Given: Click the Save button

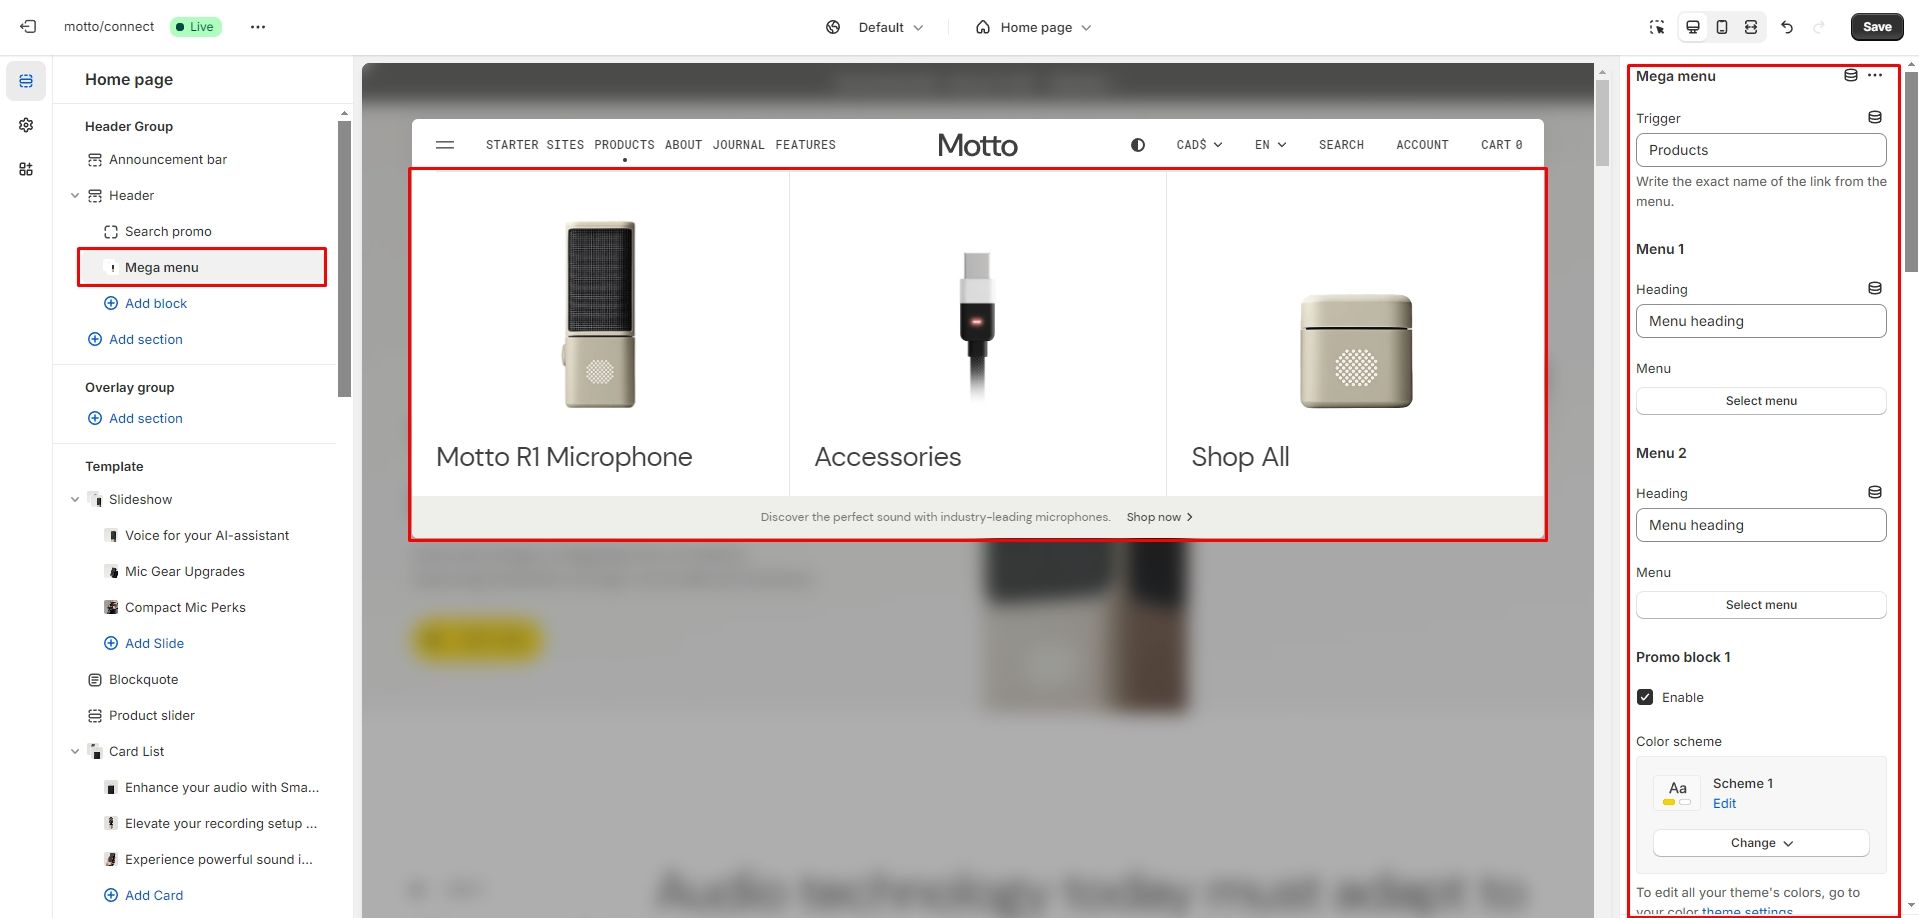Looking at the screenshot, I should click(1877, 27).
